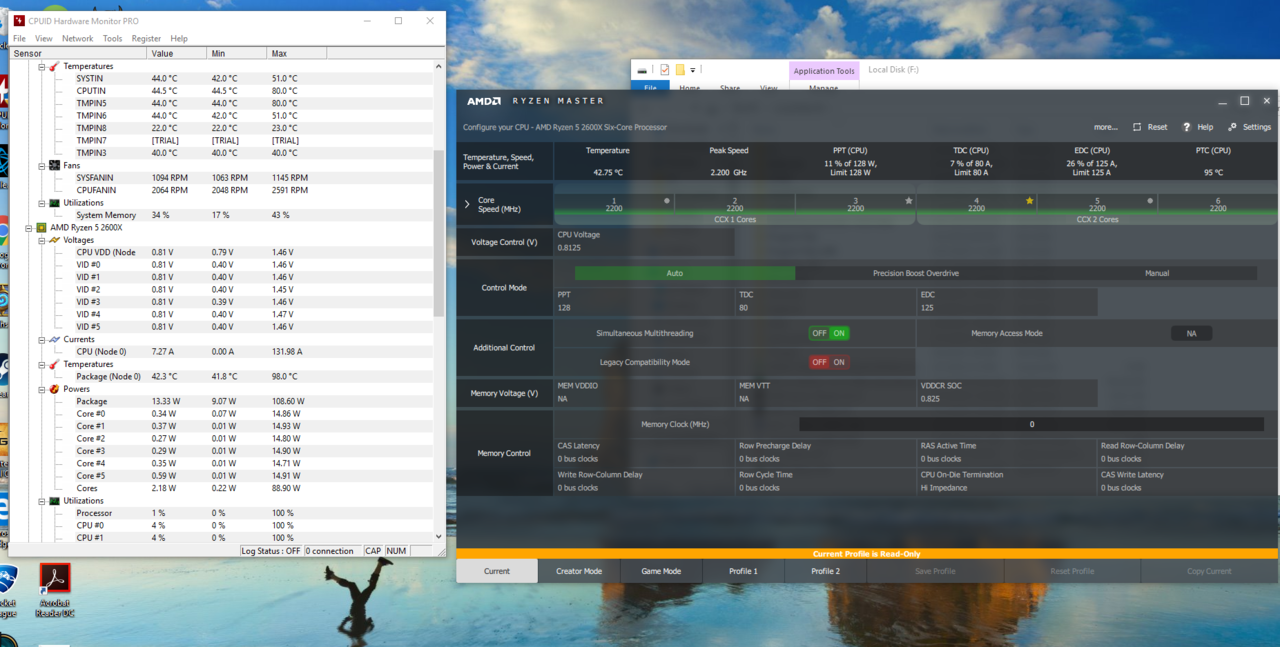This screenshot has width=1280, height=647.
Task: Select Manual control mode
Action: (x=1157, y=273)
